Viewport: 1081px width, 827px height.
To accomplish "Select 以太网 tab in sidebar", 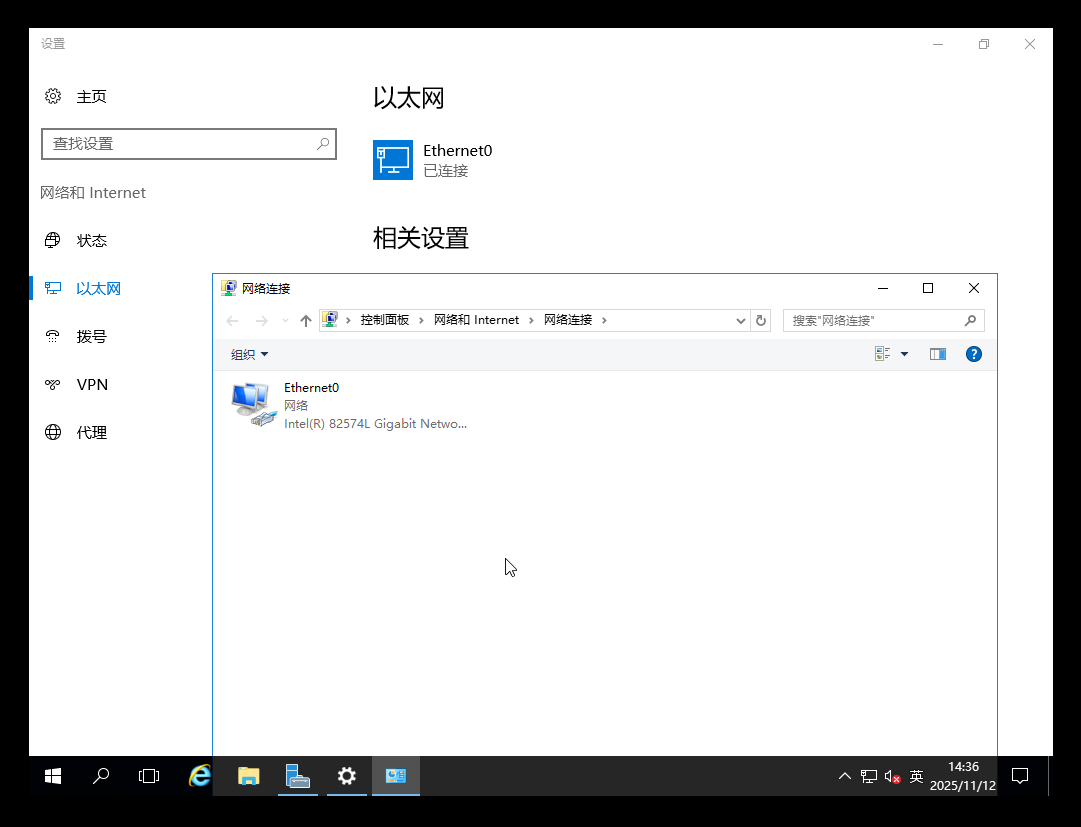I will [99, 289].
